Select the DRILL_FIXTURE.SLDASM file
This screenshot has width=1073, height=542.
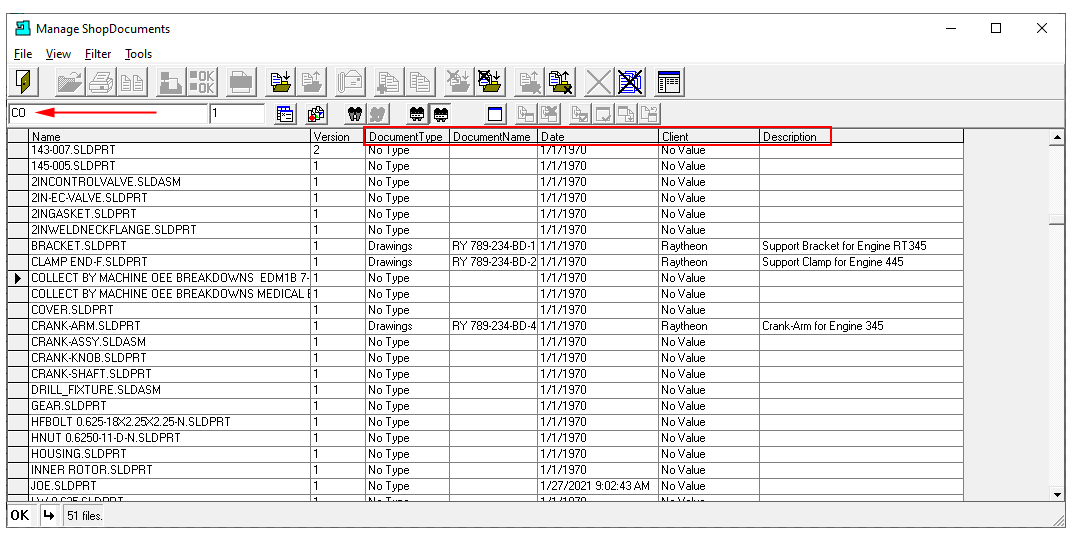96,389
